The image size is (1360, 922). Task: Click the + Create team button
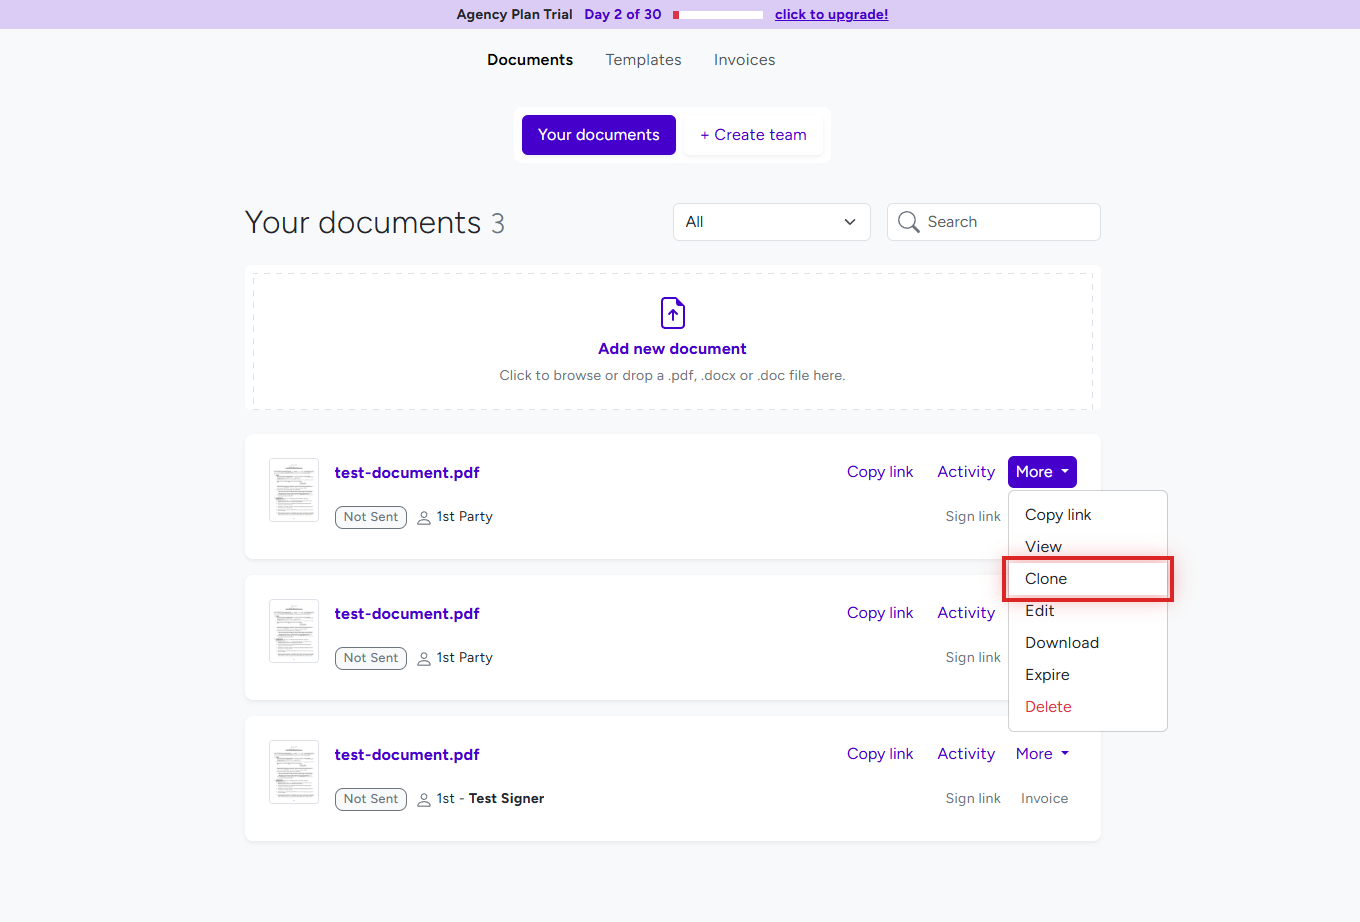[753, 134]
